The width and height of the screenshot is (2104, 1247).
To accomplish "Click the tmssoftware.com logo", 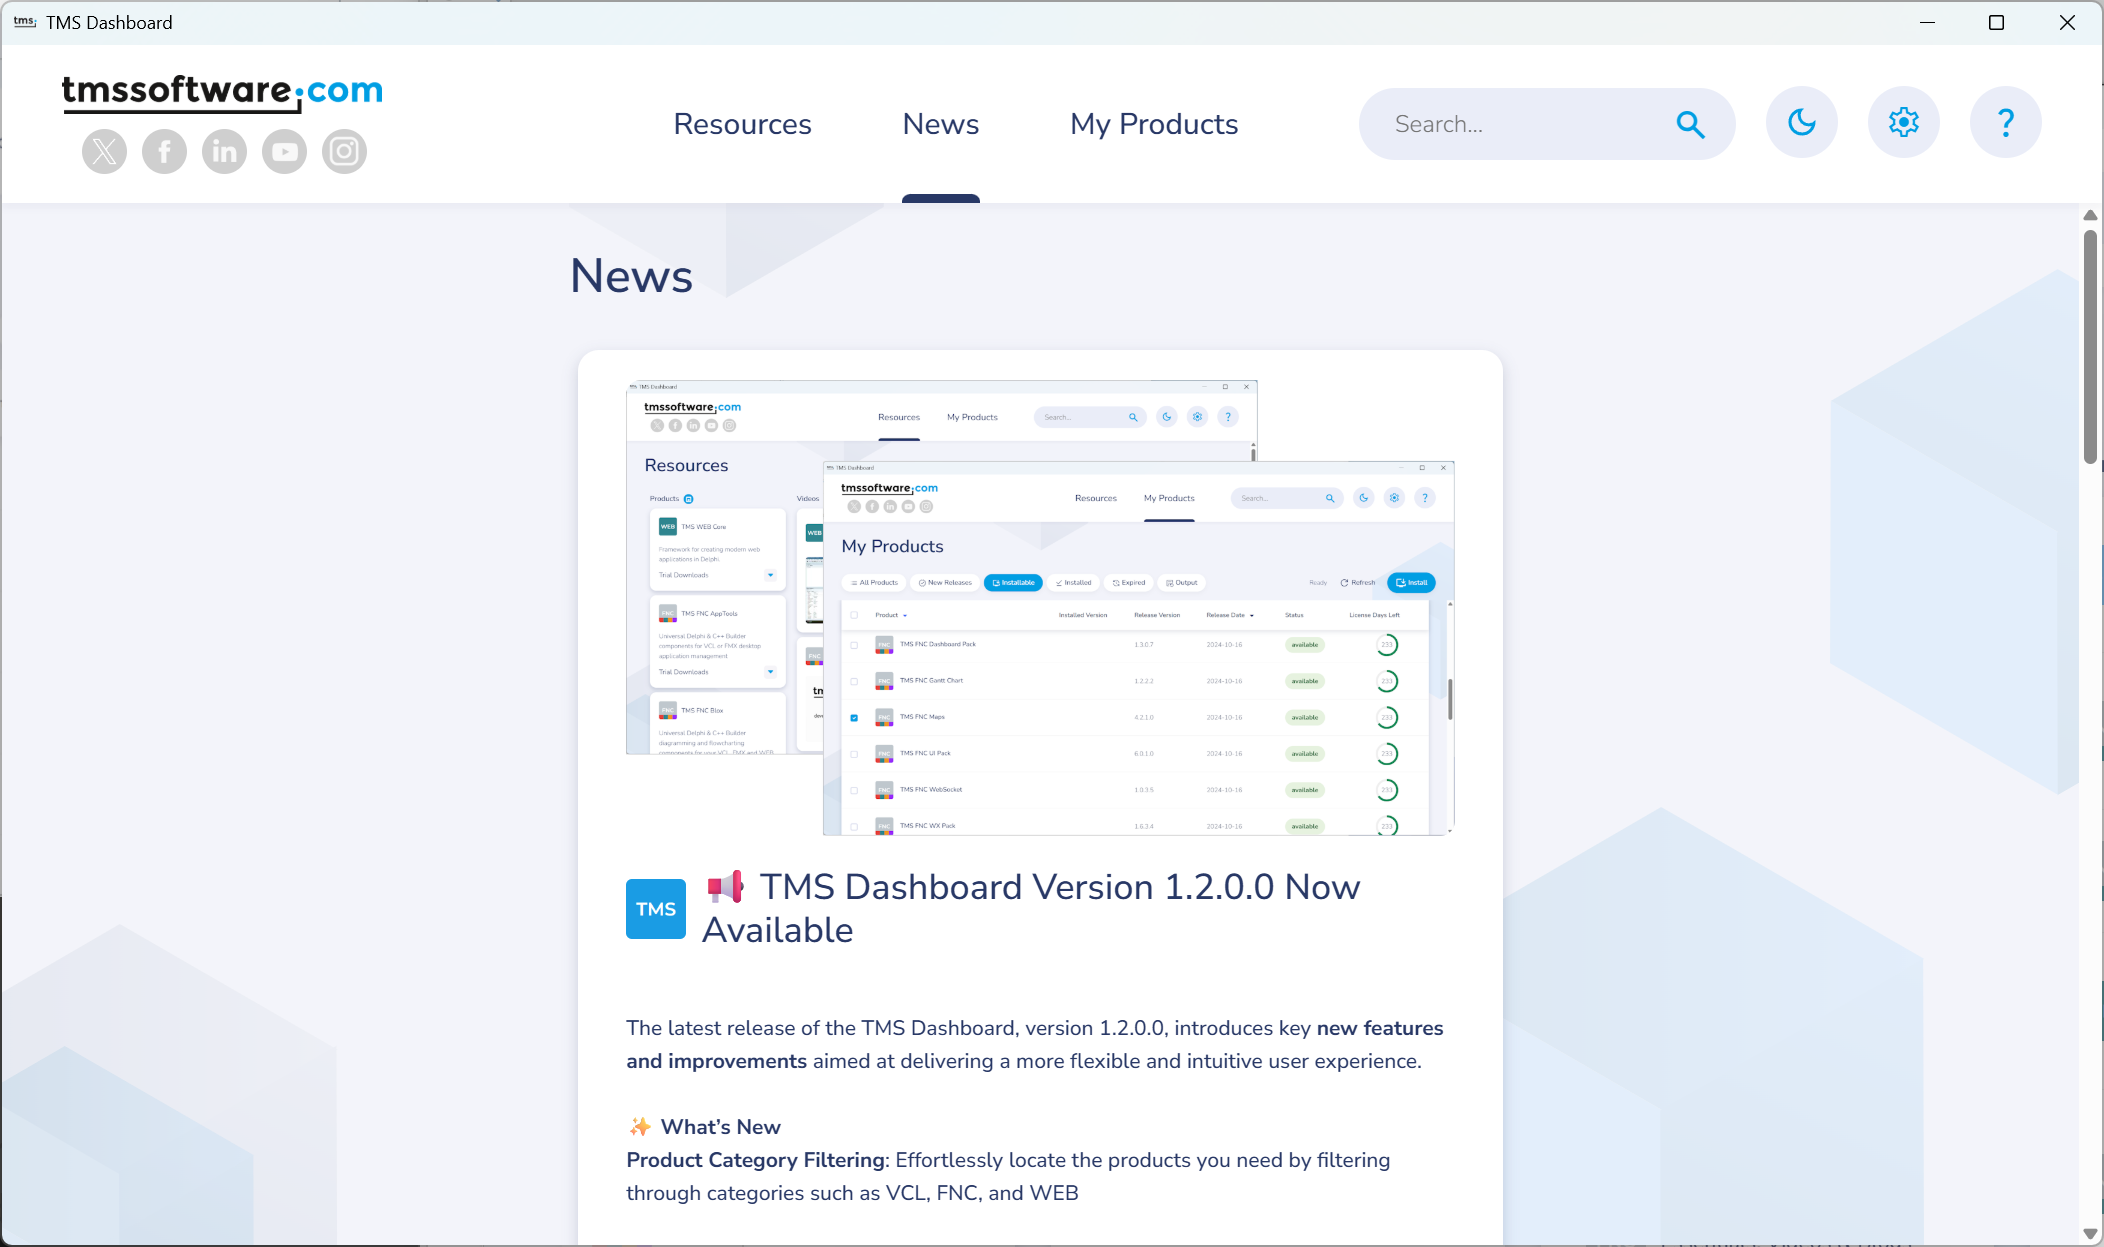I will pos(222,92).
